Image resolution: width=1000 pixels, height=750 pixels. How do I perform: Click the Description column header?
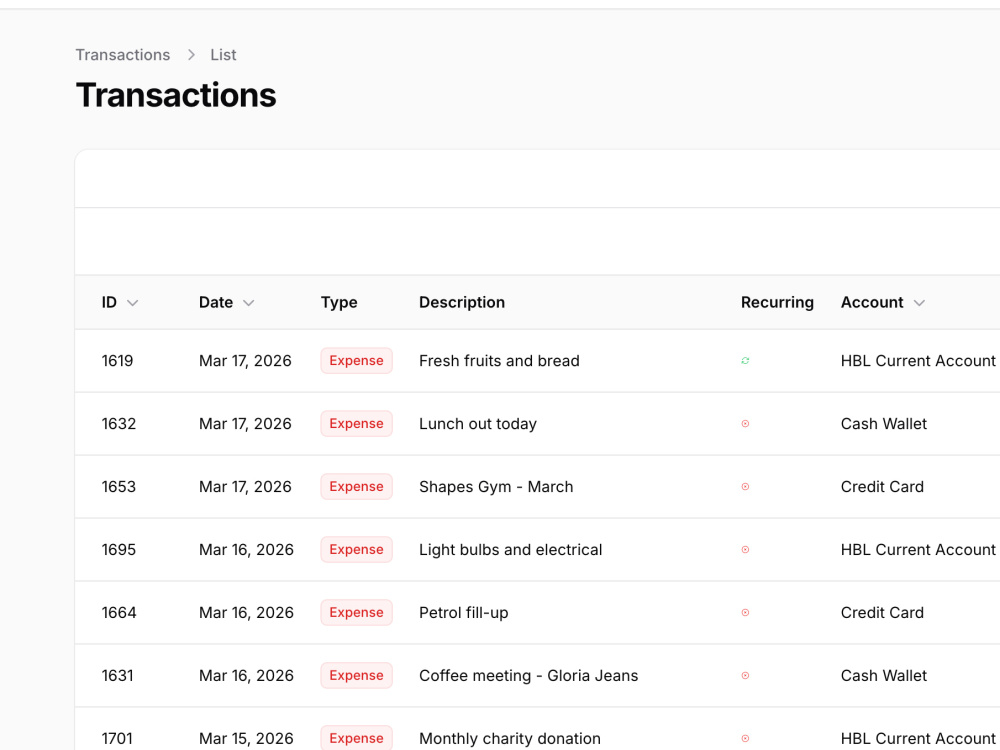[x=462, y=302]
